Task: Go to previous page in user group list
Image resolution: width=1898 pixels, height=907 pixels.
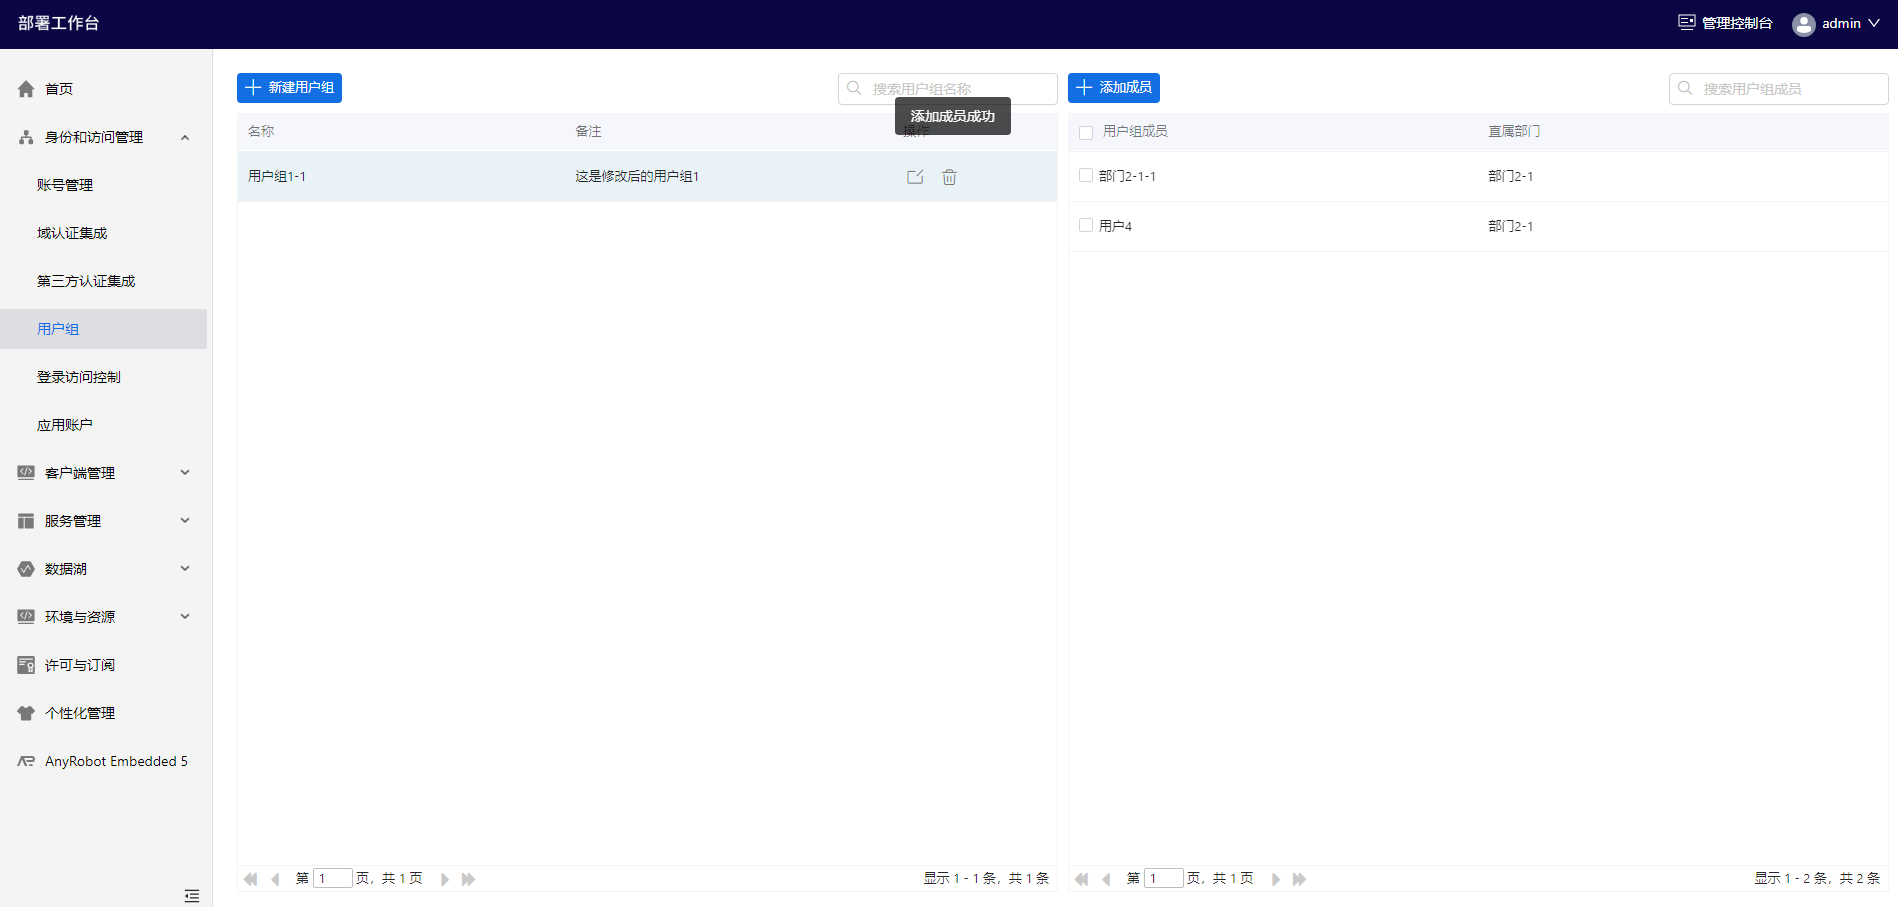Action: click(275, 879)
